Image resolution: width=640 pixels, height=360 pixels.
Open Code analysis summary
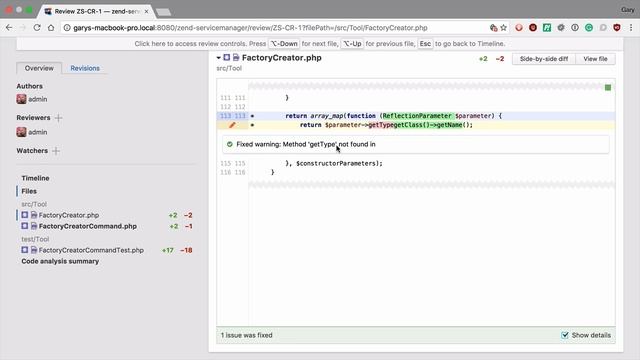pyautogui.click(x=60, y=261)
